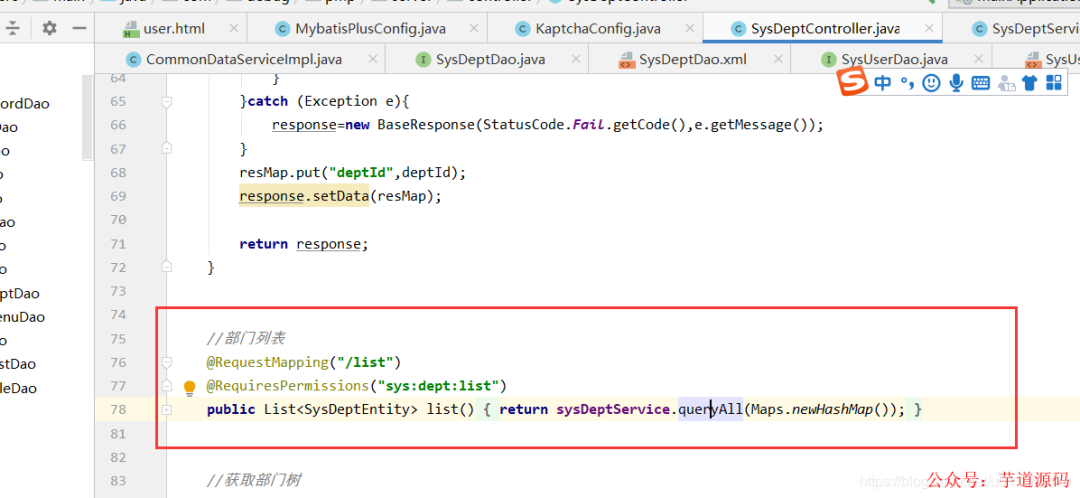Collapse the fold marker at line 76 @RequestMapping
1080x498 pixels.
pos(166,362)
